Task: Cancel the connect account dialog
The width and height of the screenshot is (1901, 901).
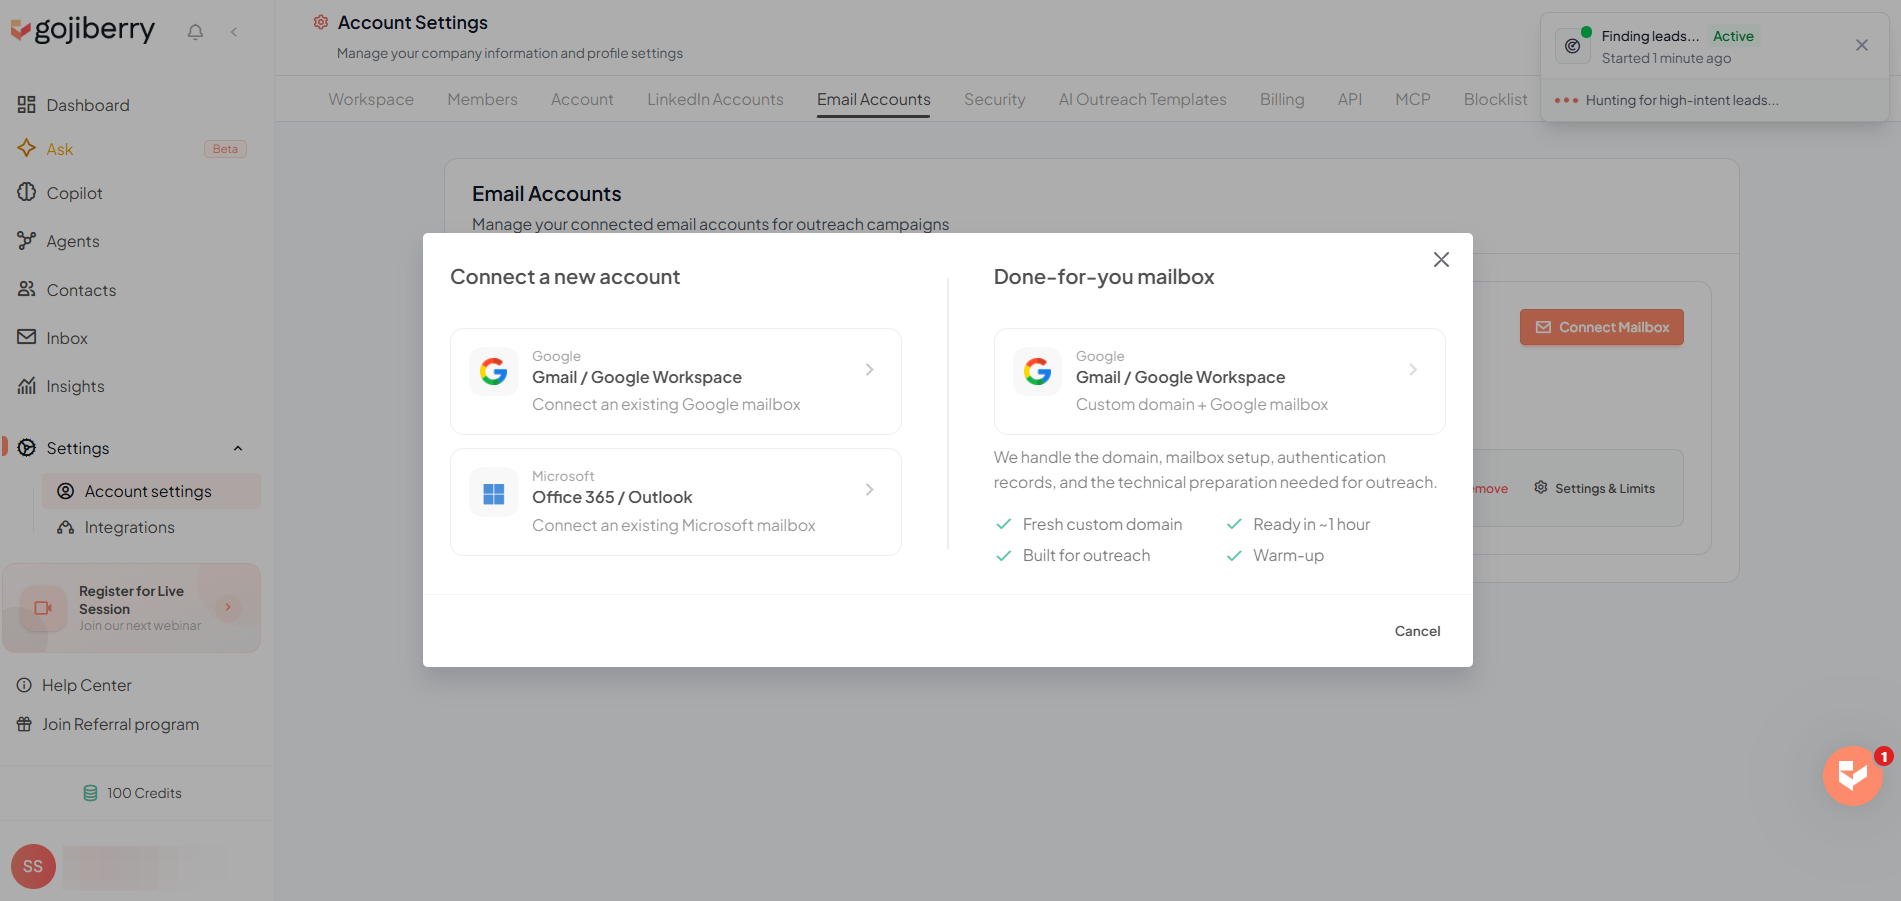Action: pos(1417,631)
